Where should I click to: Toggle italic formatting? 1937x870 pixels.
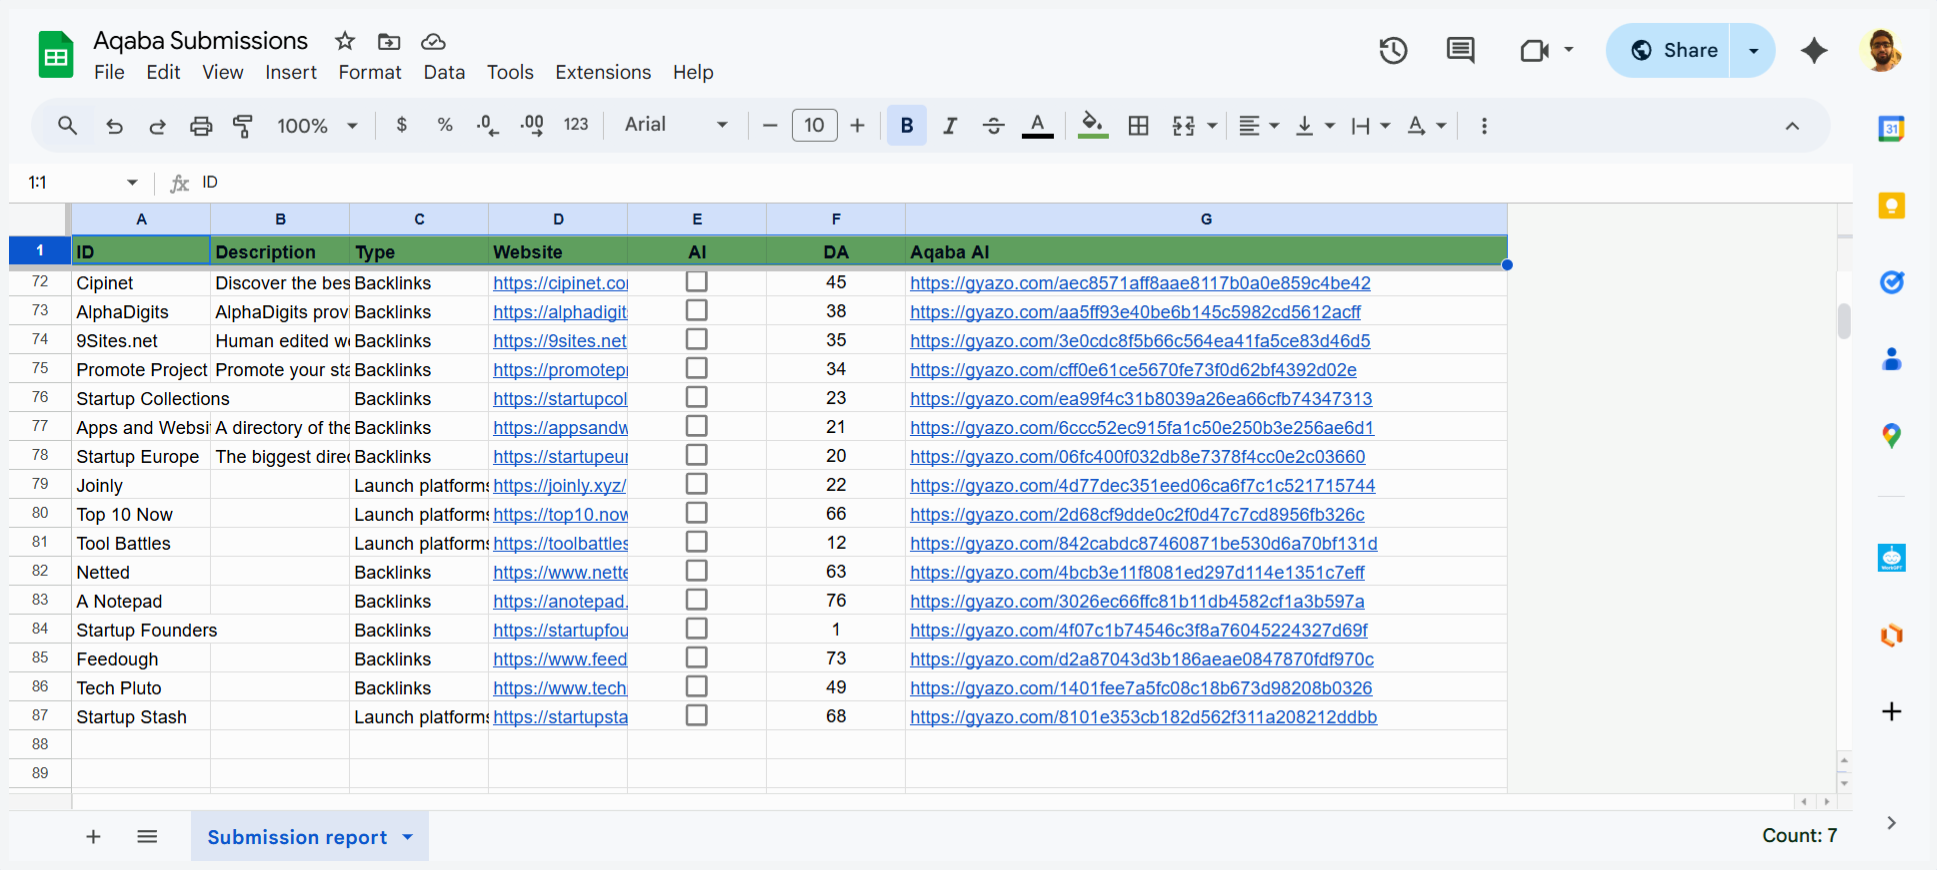[x=950, y=126]
